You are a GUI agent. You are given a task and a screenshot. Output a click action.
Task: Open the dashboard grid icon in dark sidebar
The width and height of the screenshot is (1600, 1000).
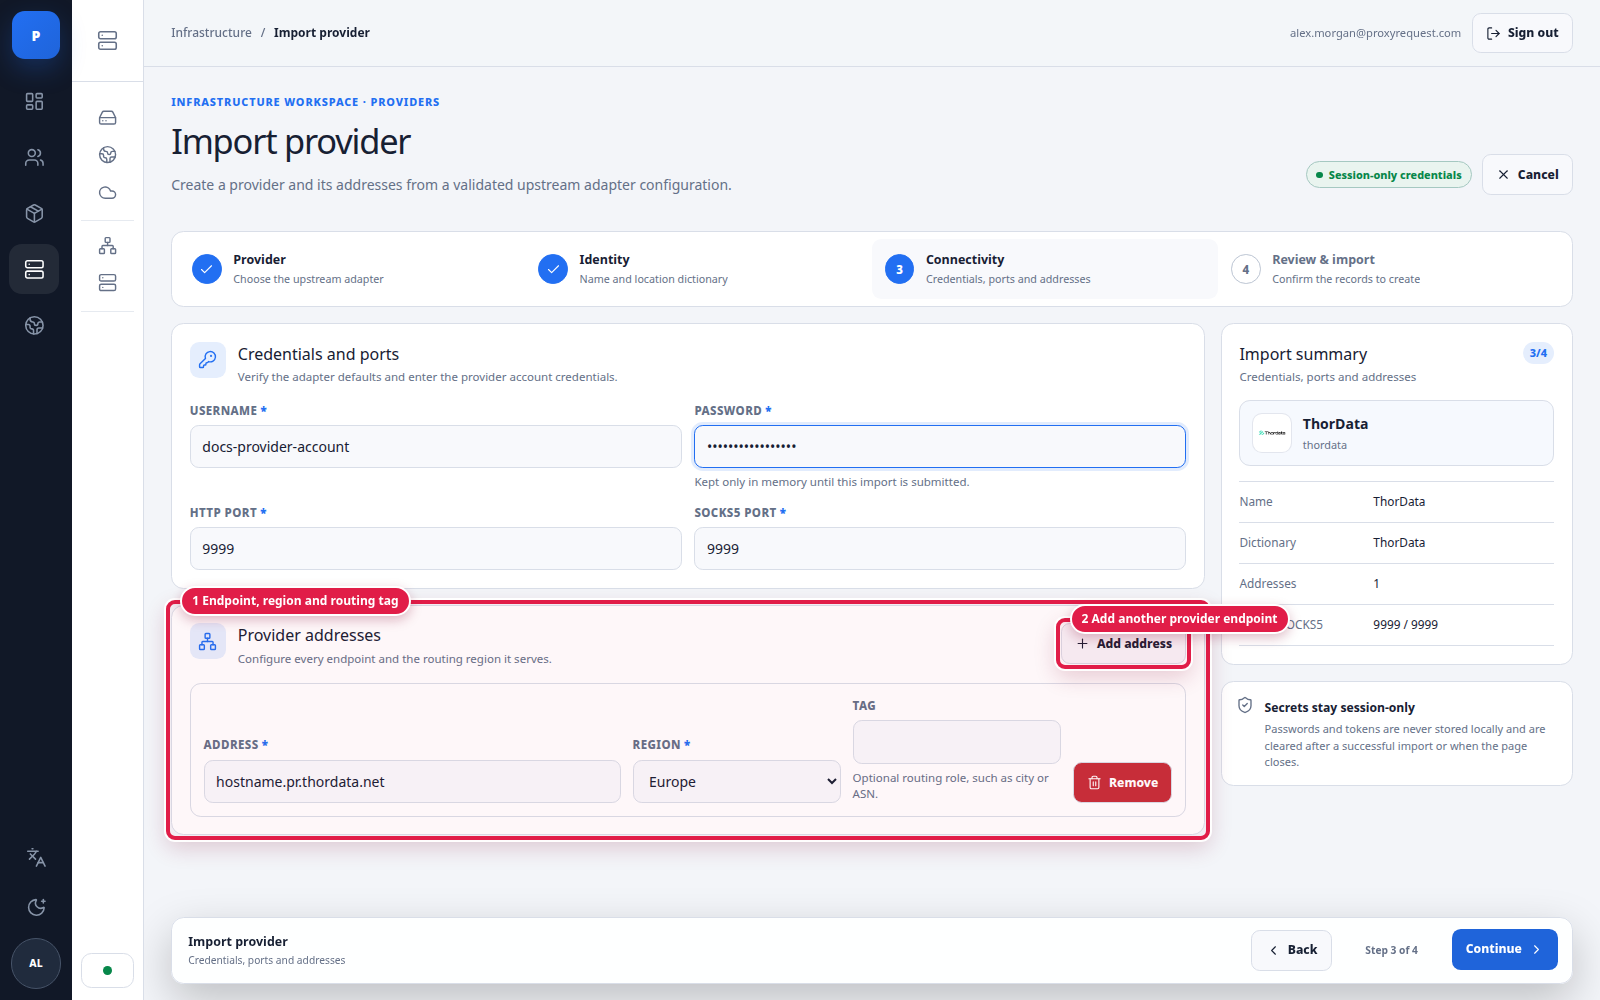point(35,101)
